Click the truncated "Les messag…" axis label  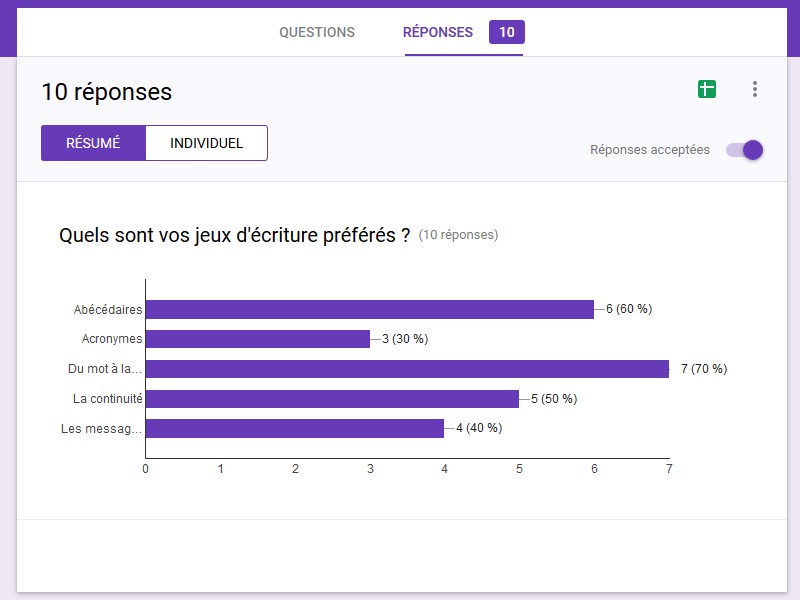click(102, 429)
